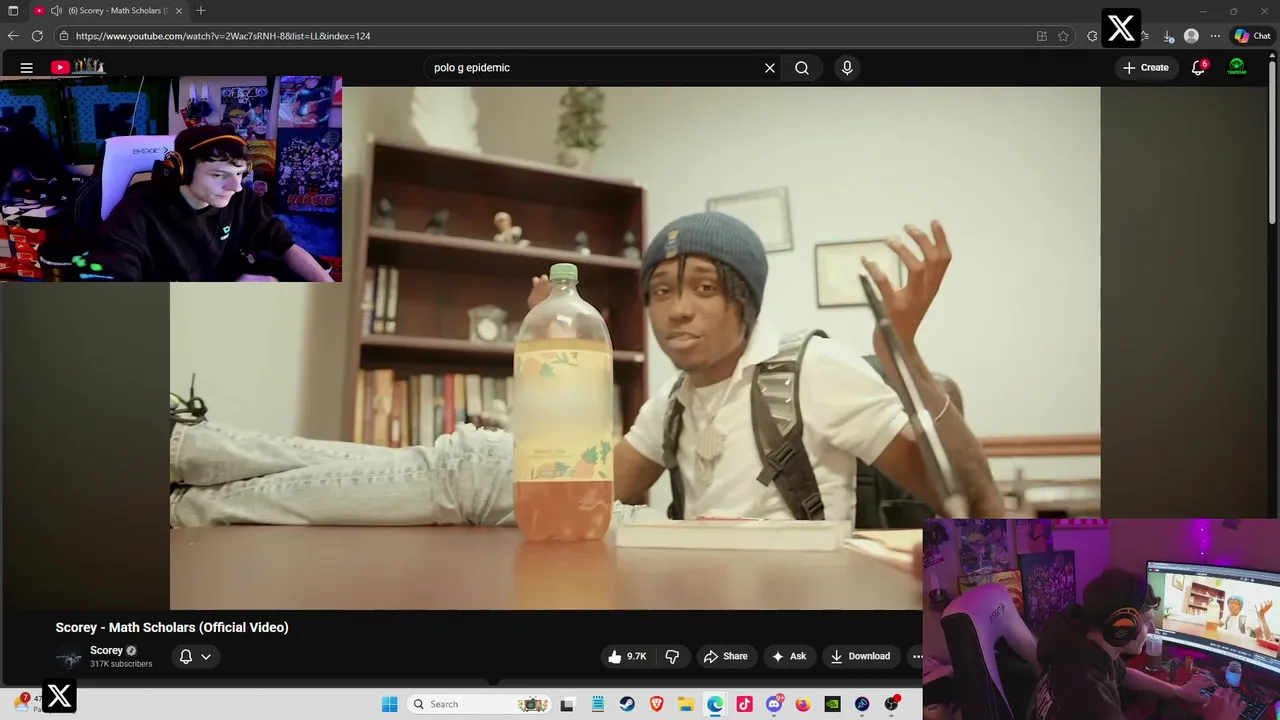Open a new browser tab
1280x720 pixels.
201,10
